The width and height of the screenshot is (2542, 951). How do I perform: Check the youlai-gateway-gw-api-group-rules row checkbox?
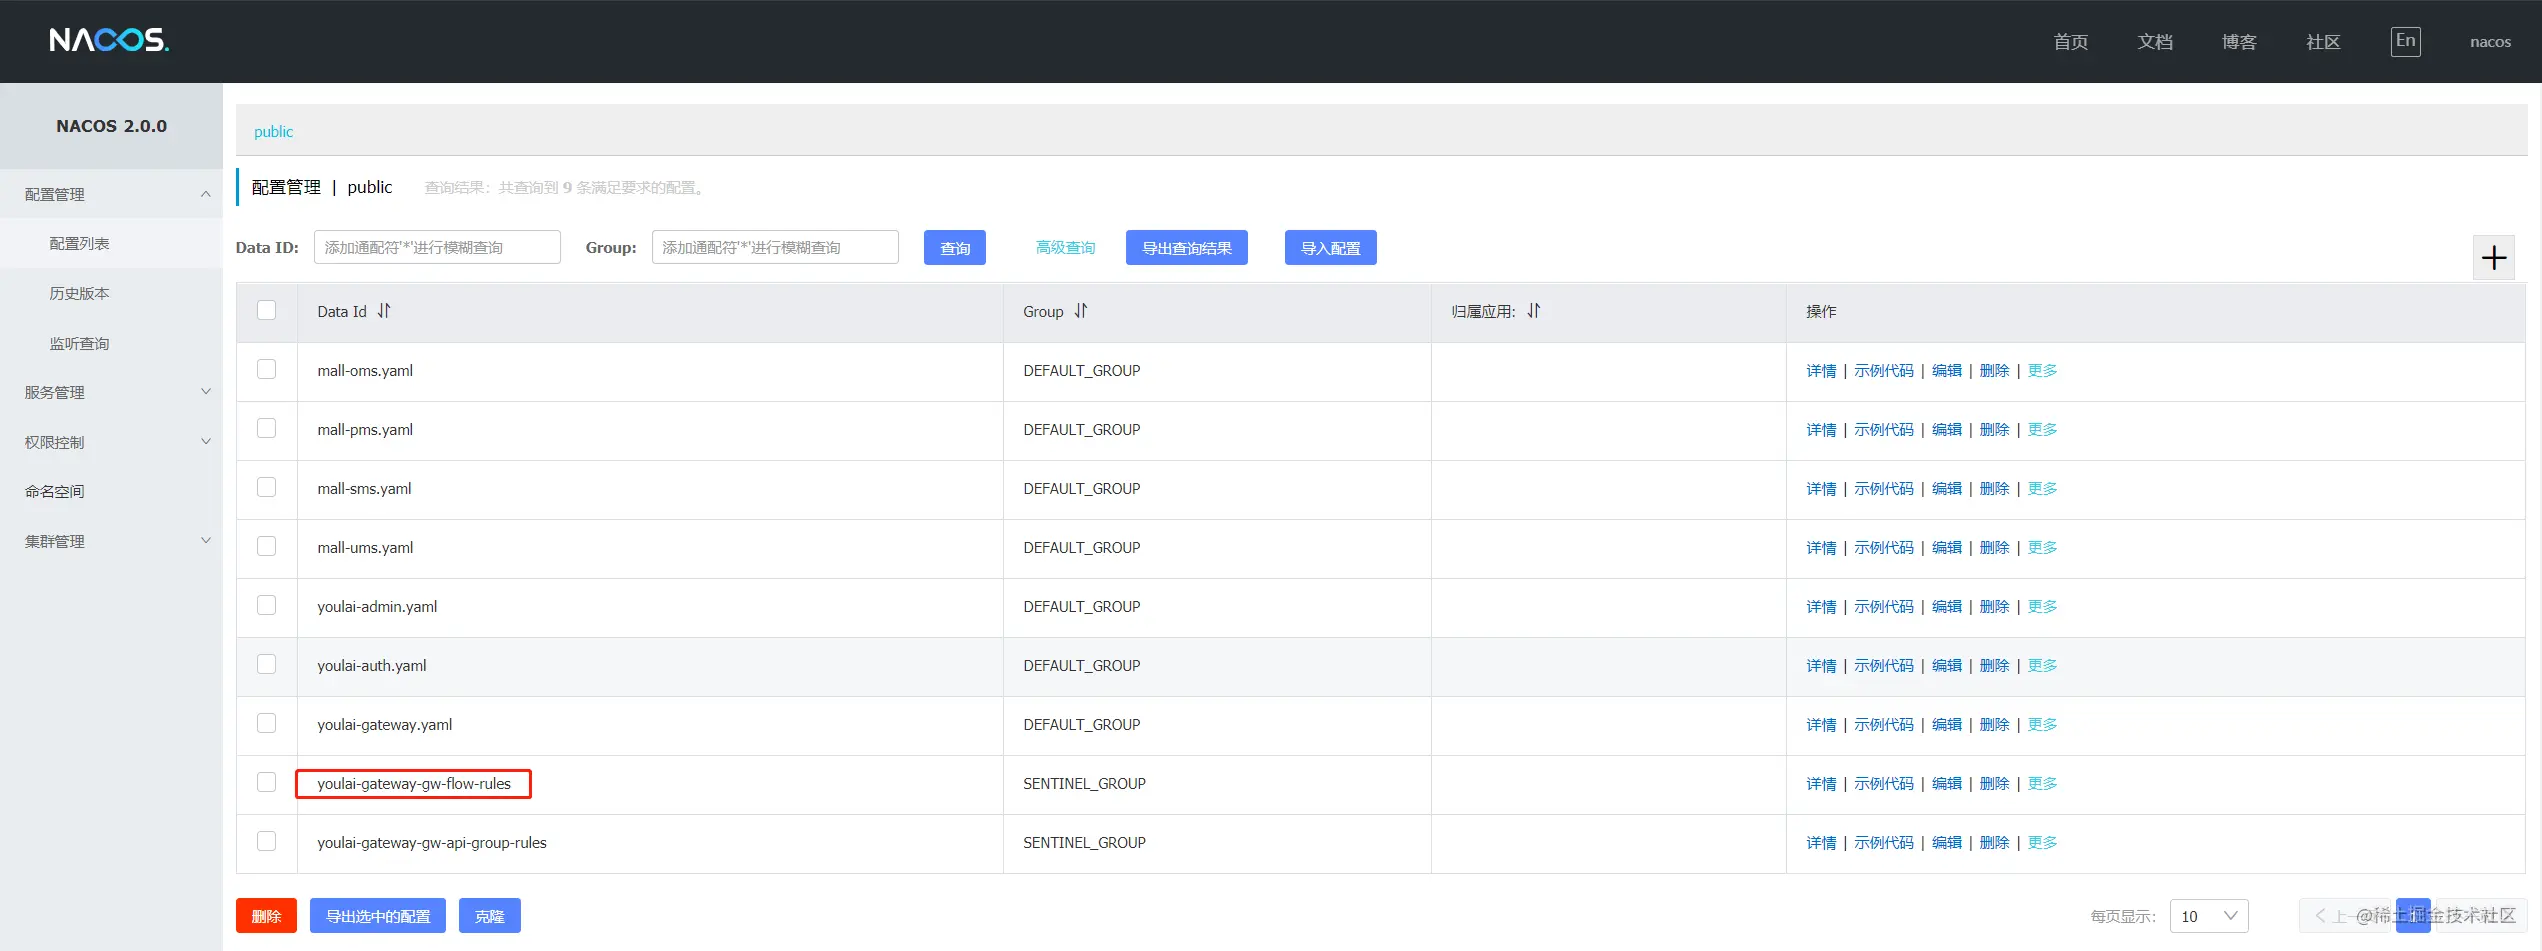[266, 841]
